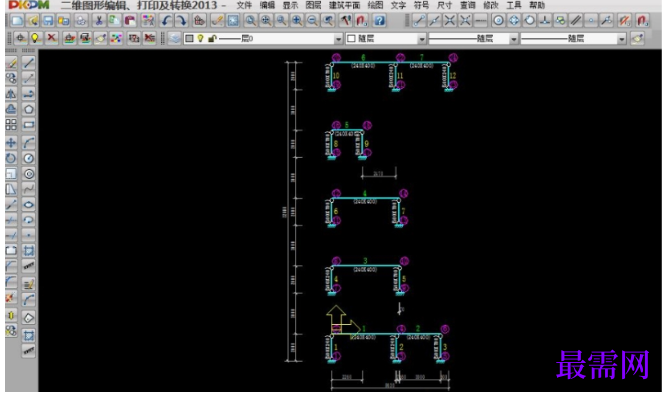The width and height of the screenshot is (668, 396).
Task: Select the Cut scissors icon
Action: pos(98,20)
